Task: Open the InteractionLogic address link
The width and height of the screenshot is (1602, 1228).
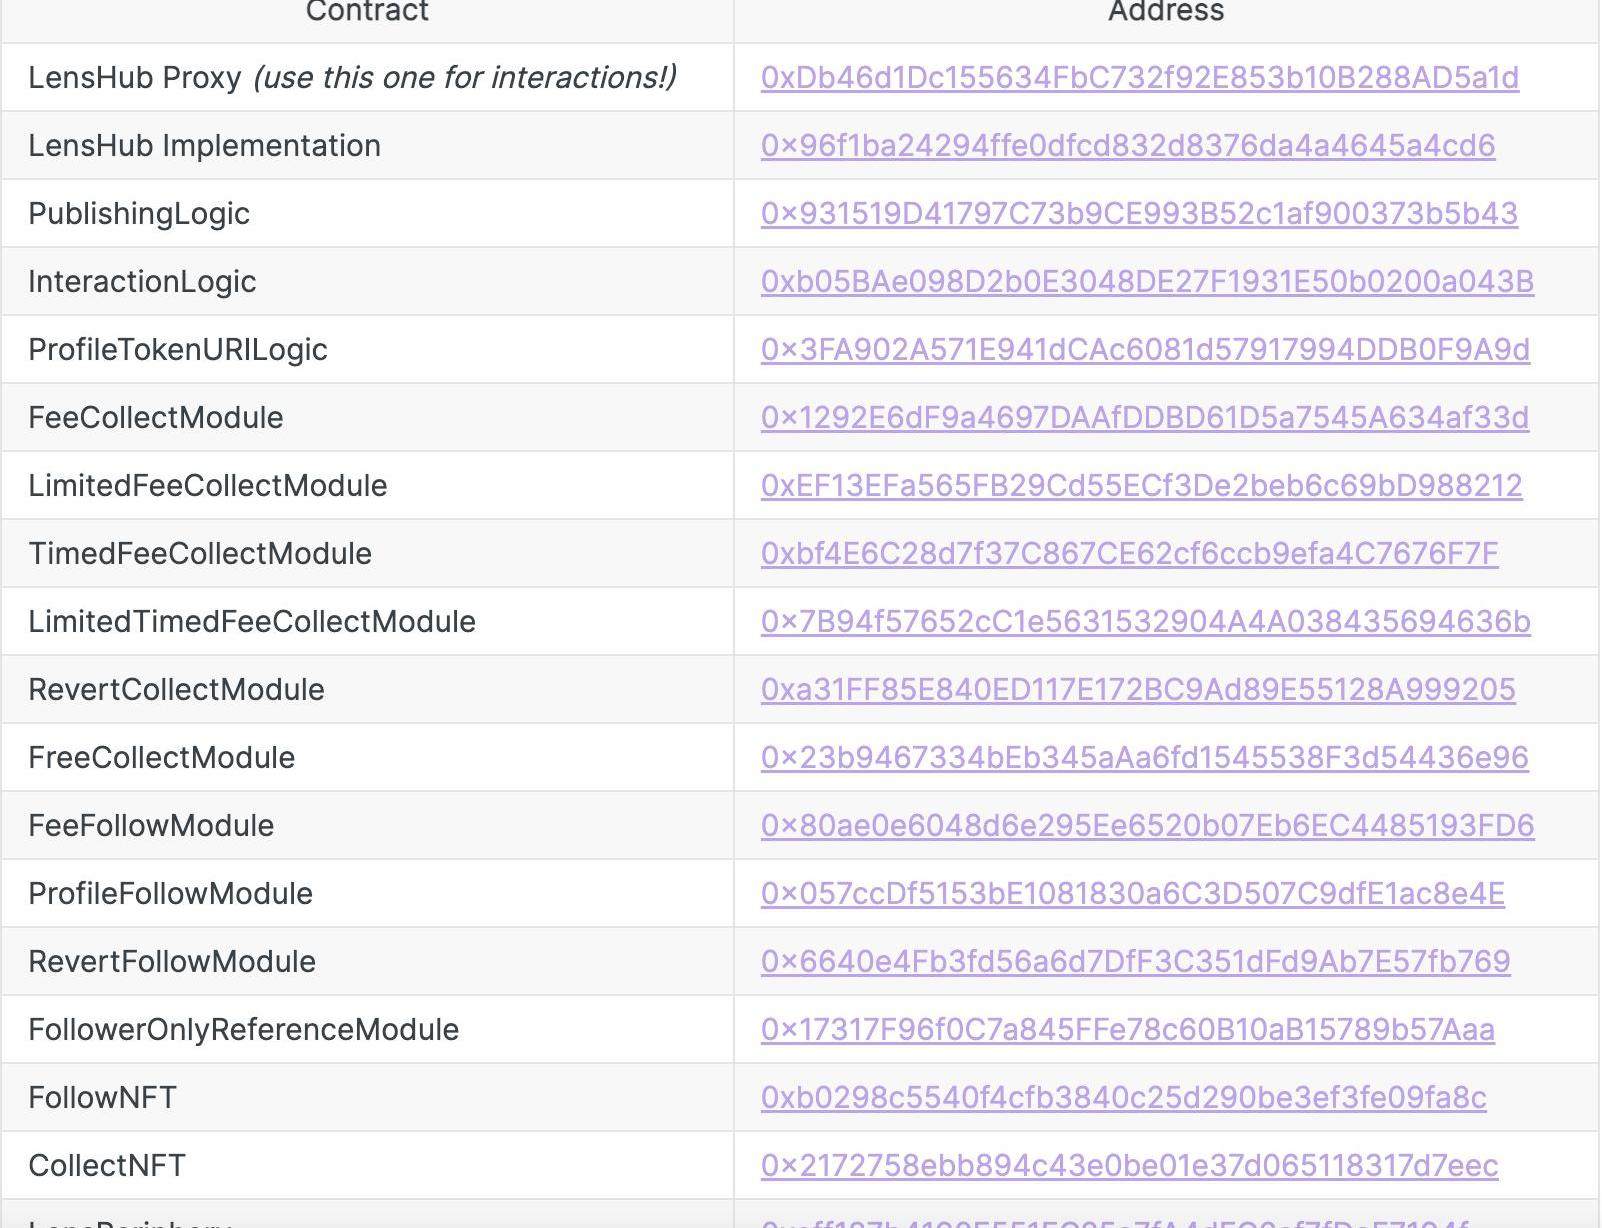Action: point(1146,282)
